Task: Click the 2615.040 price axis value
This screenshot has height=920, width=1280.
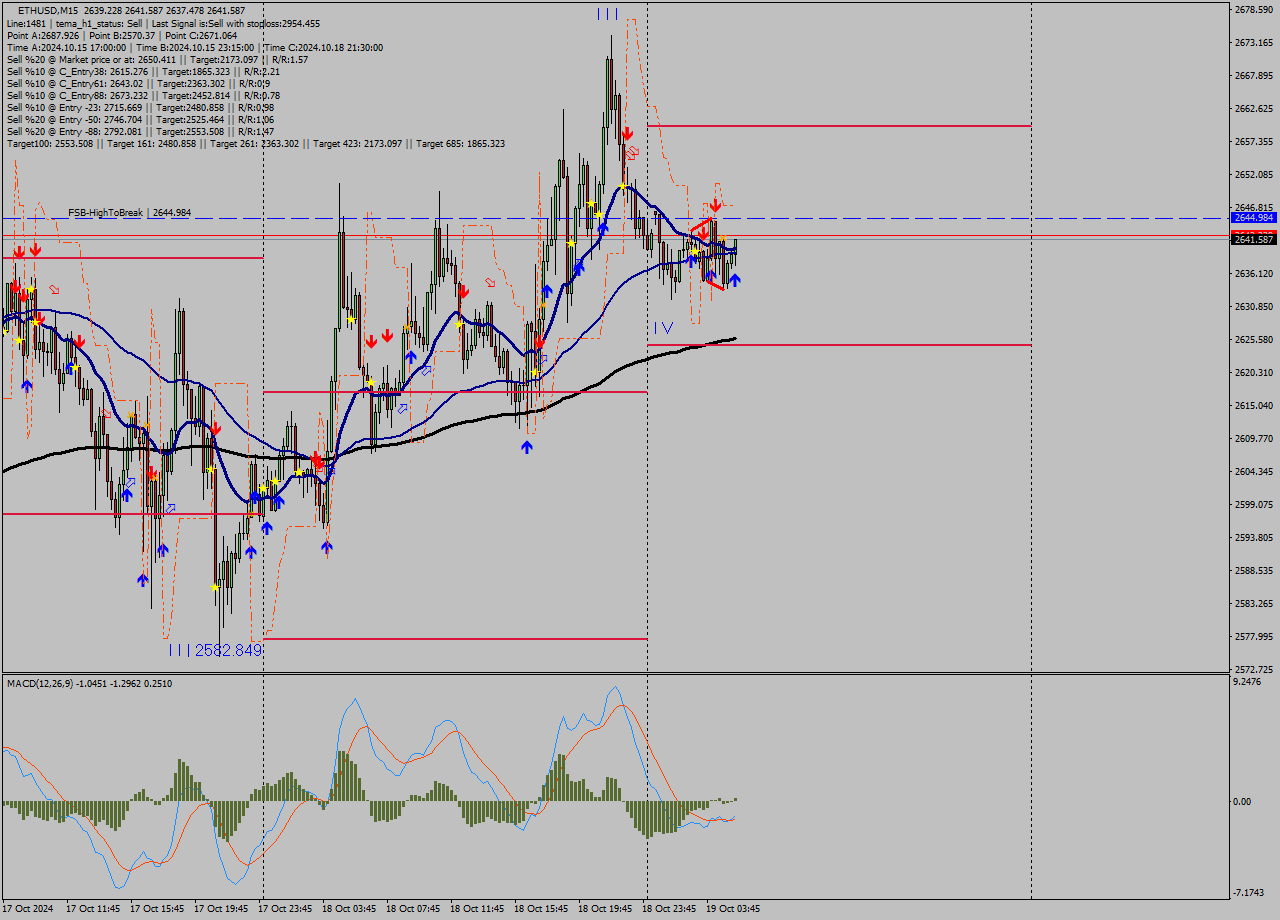Action: click(x=1254, y=406)
